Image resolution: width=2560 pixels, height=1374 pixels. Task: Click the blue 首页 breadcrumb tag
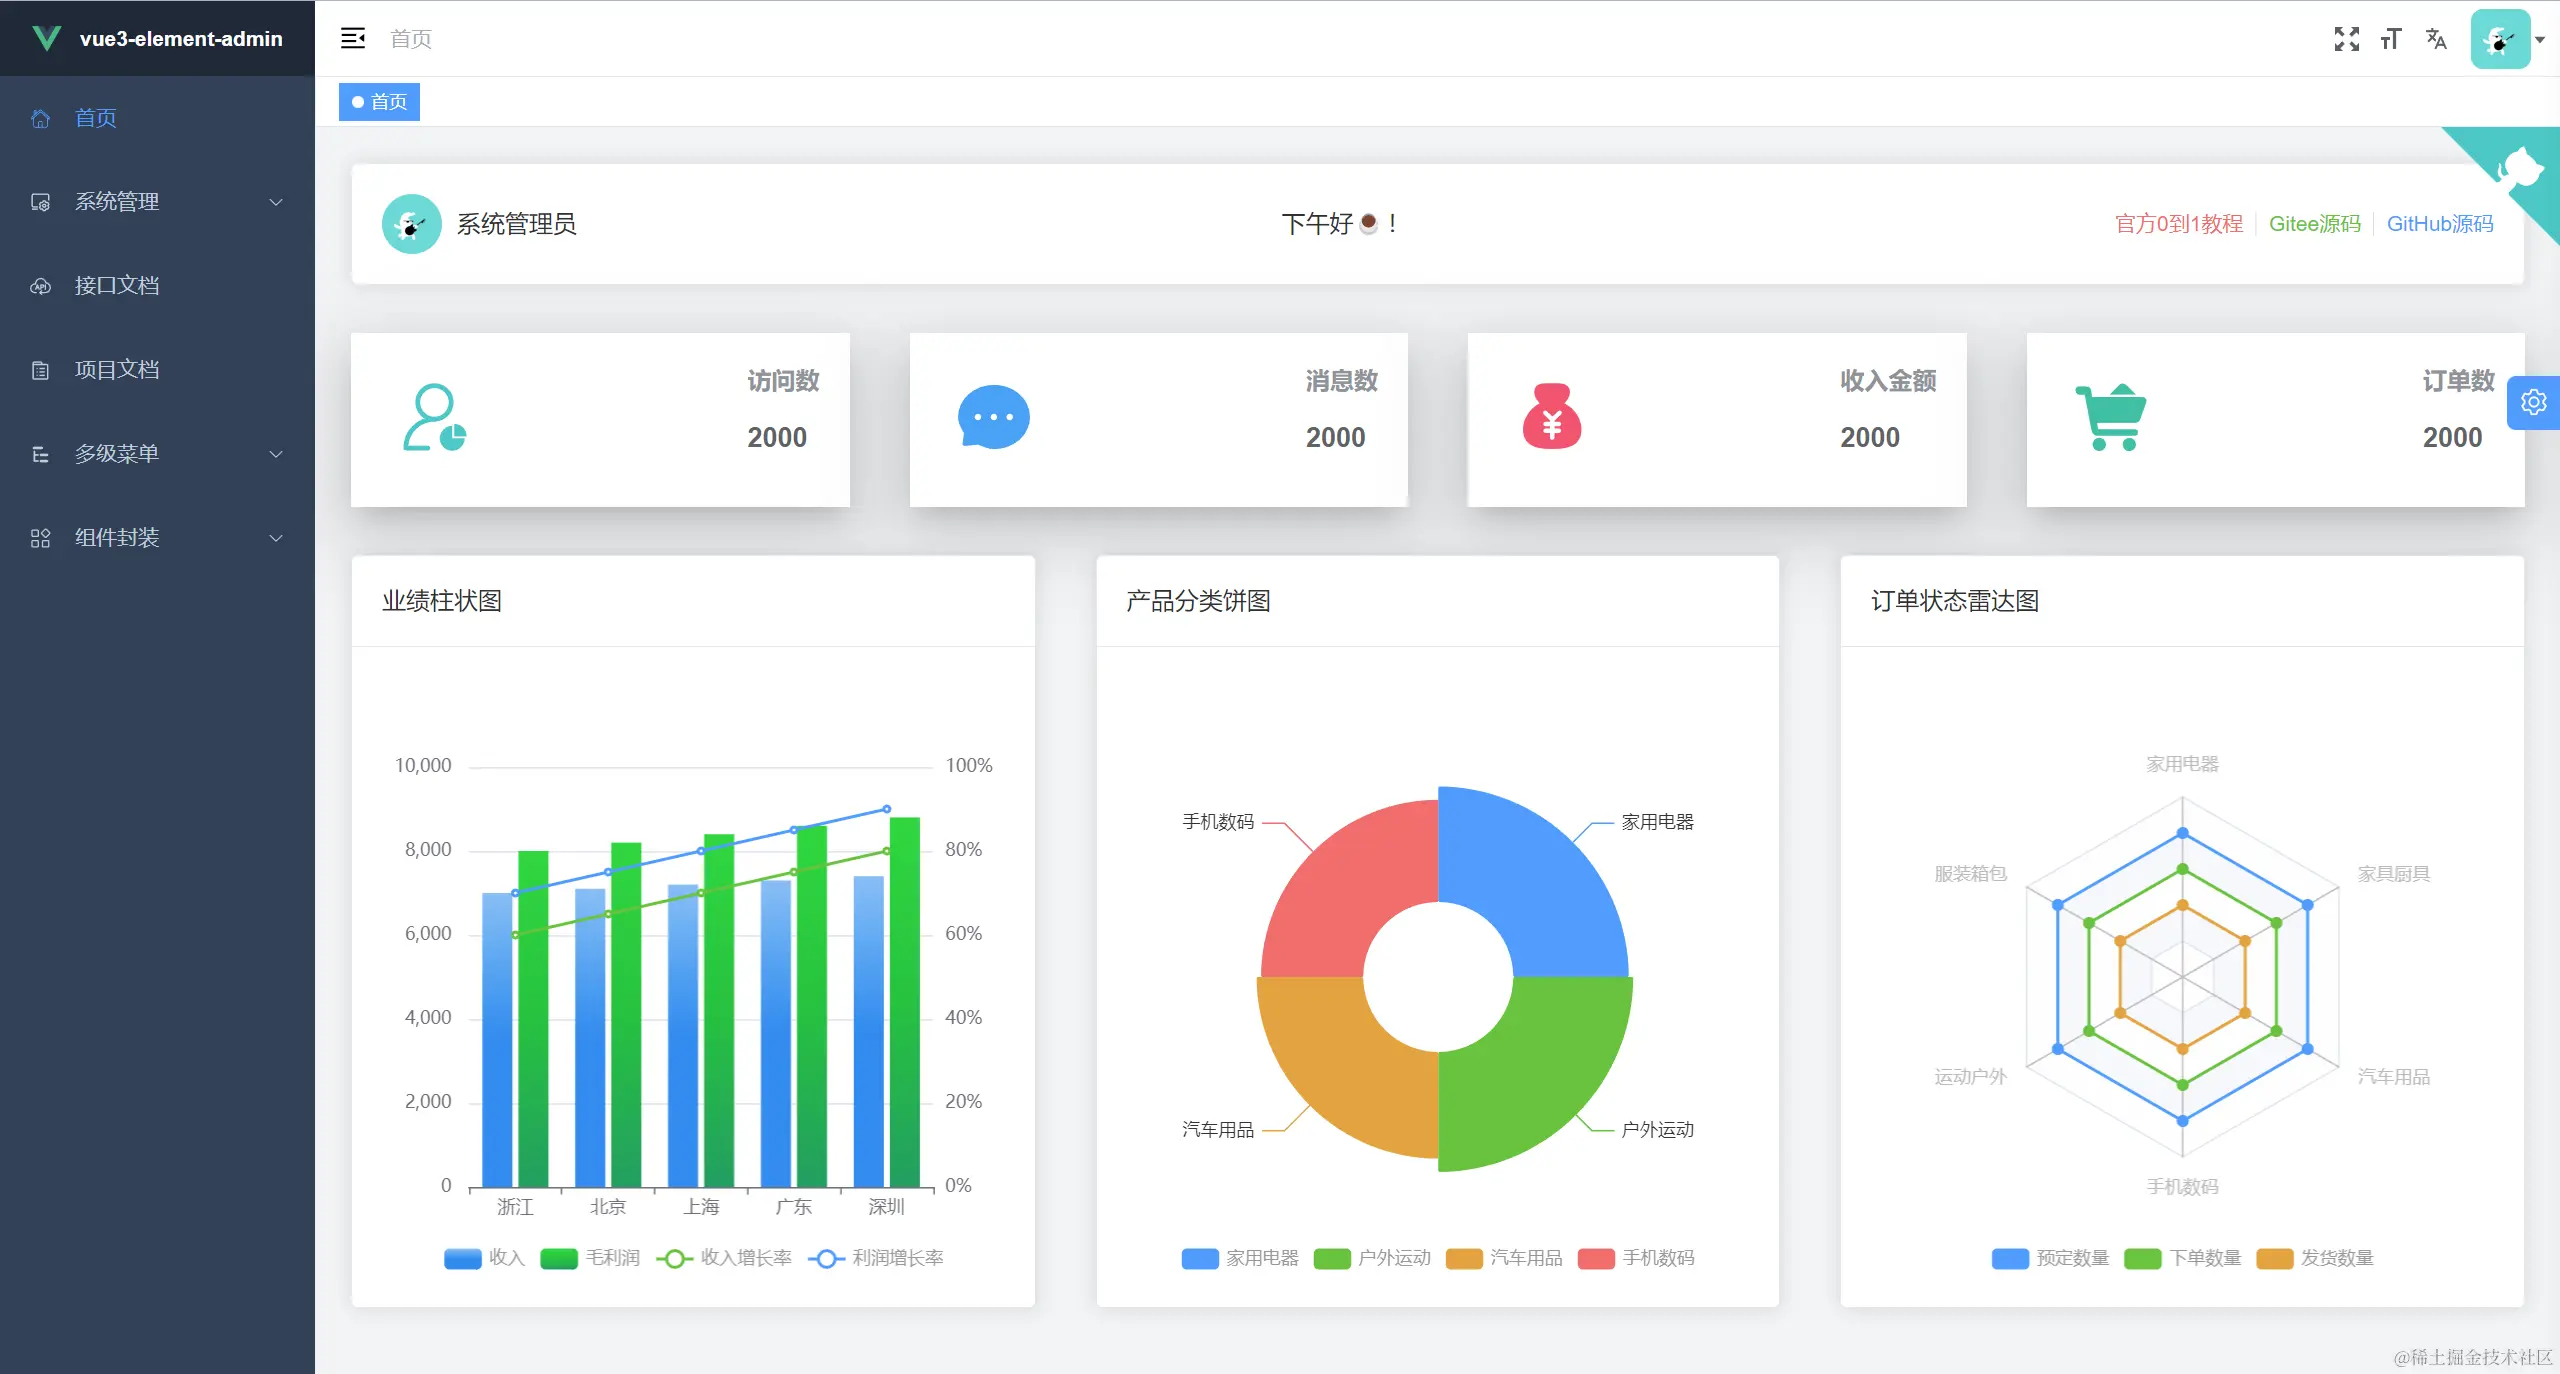tap(378, 101)
